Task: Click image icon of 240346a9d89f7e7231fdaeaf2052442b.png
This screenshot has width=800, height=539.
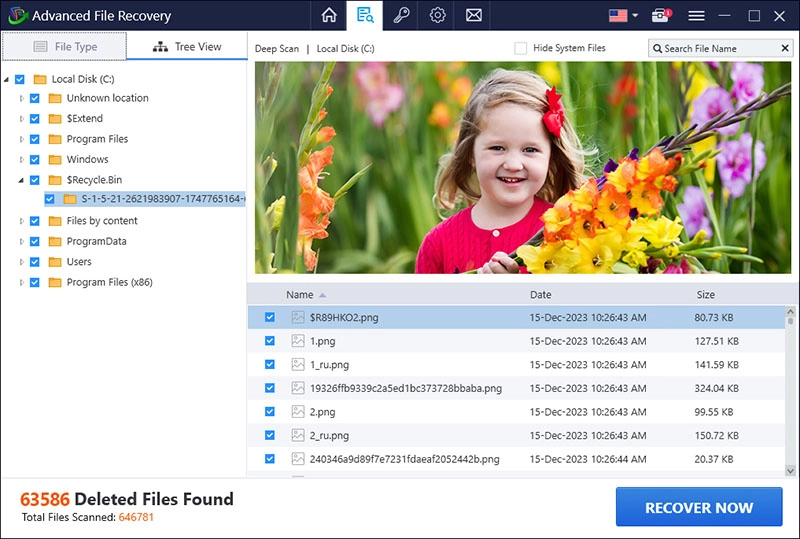Action: pos(298,459)
